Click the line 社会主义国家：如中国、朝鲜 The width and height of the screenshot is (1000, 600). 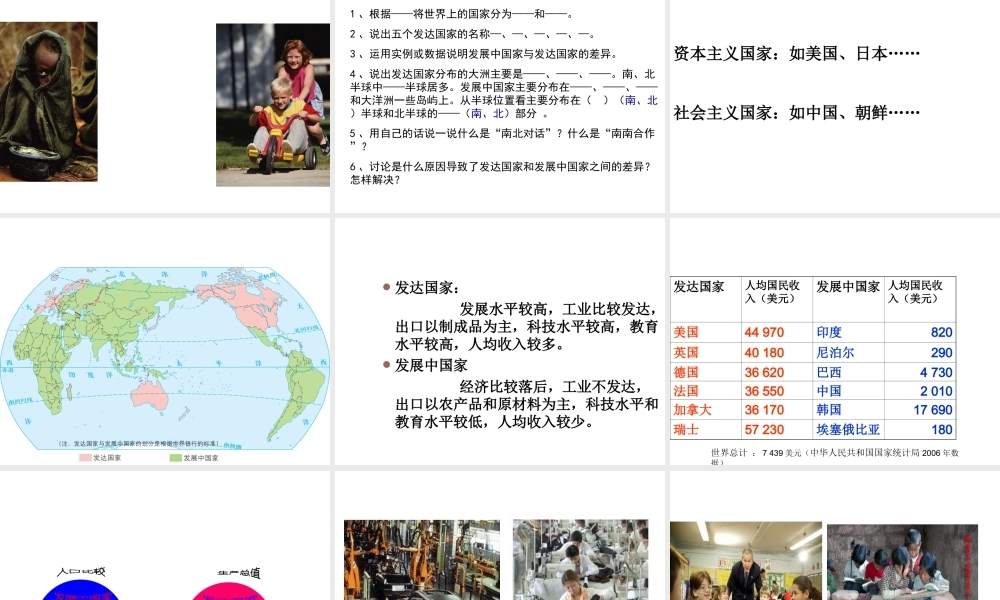(x=797, y=113)
